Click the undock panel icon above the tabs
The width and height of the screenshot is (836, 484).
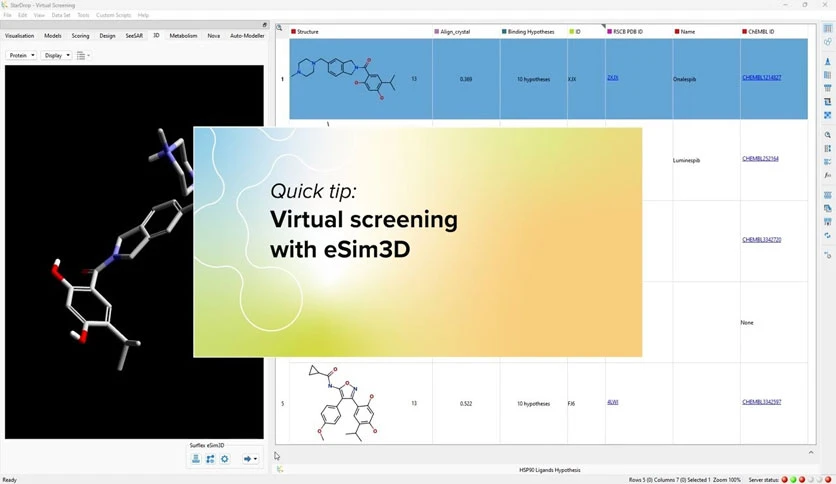pyautogui.click(x=264, y=25)
